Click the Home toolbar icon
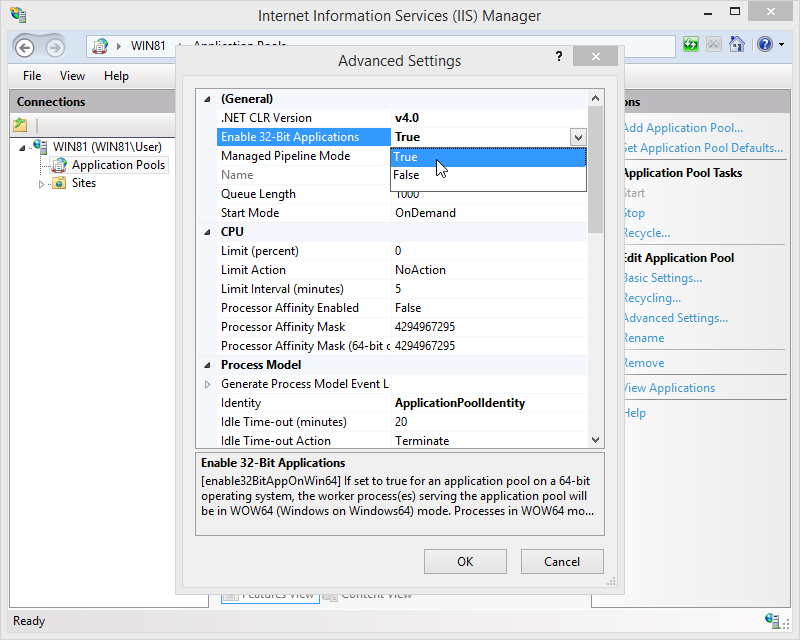The width and height of the screenshot is (800, 640). pyautogui.click(x=736, y=44)
